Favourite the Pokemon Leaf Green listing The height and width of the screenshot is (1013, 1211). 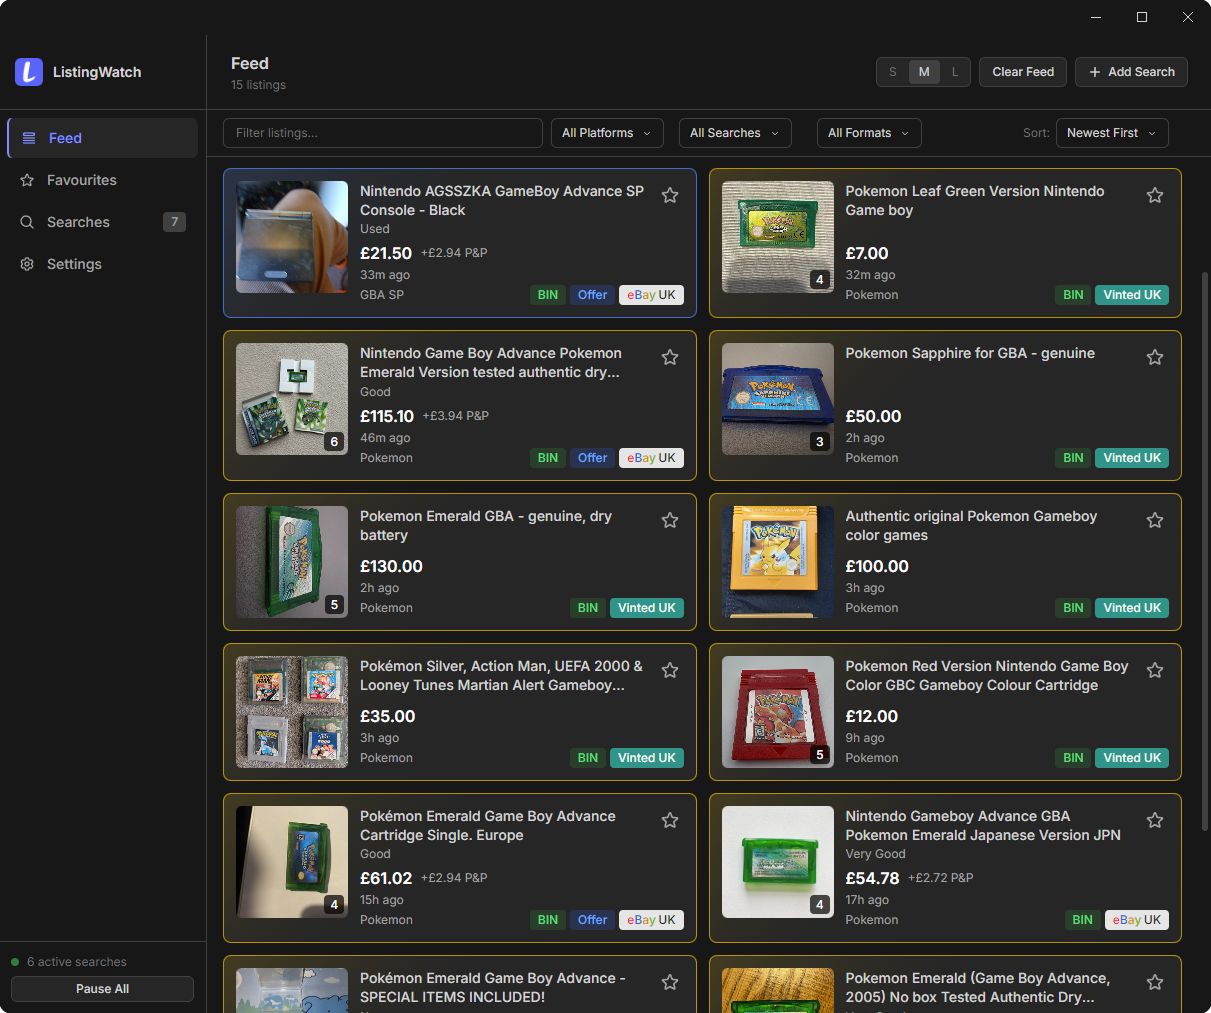1155,195
